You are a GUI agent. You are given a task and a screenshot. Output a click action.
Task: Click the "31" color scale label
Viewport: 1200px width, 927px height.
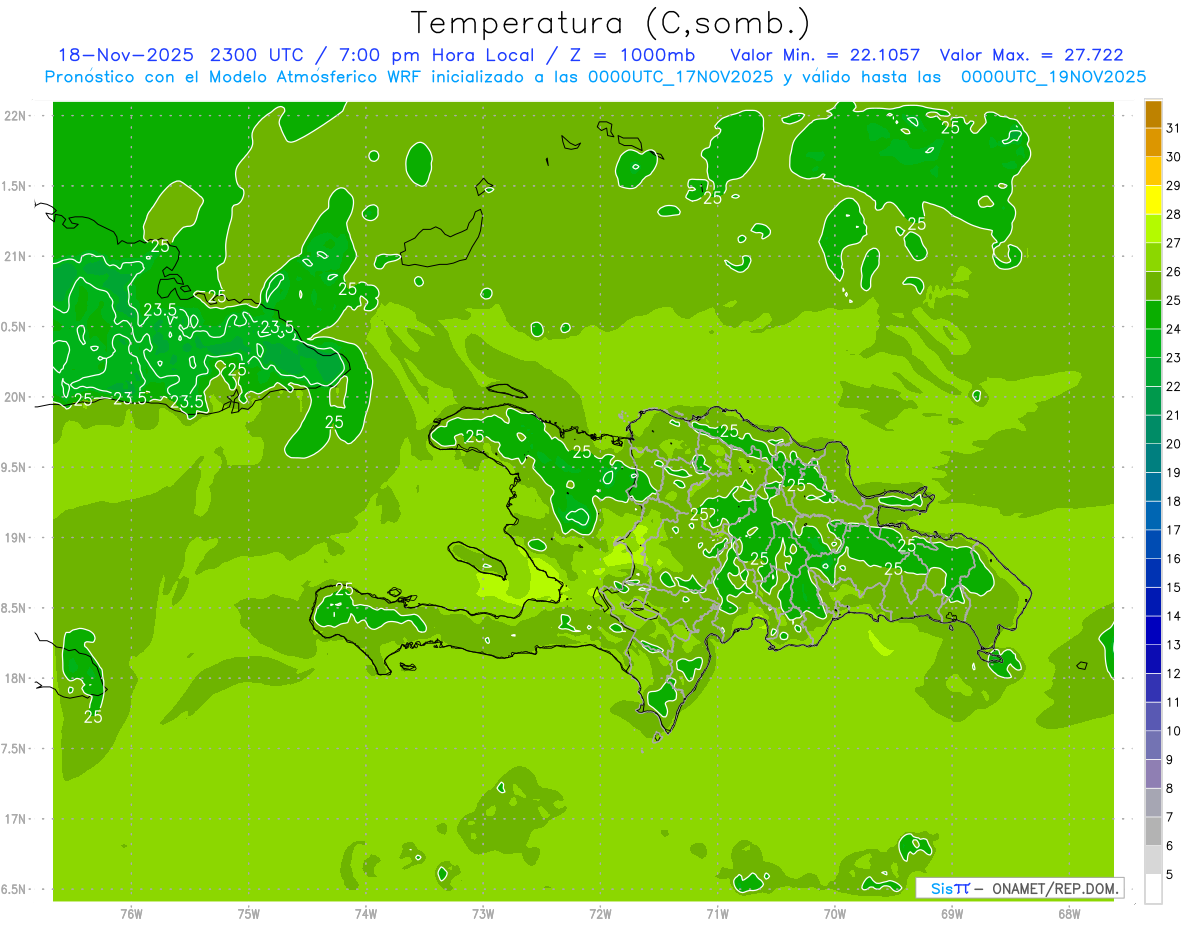point(1174,128)
